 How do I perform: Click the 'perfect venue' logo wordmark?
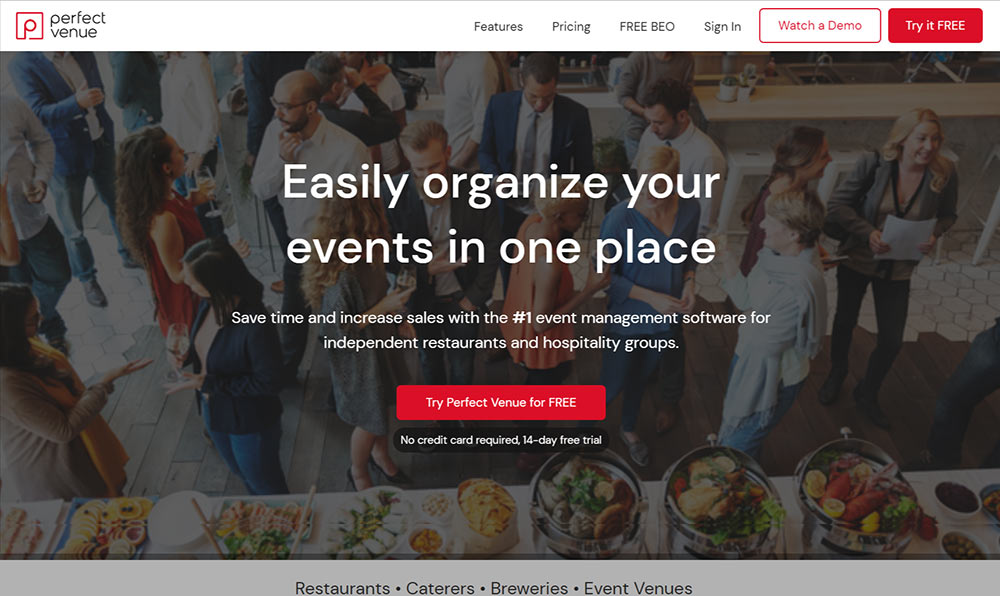78,25
